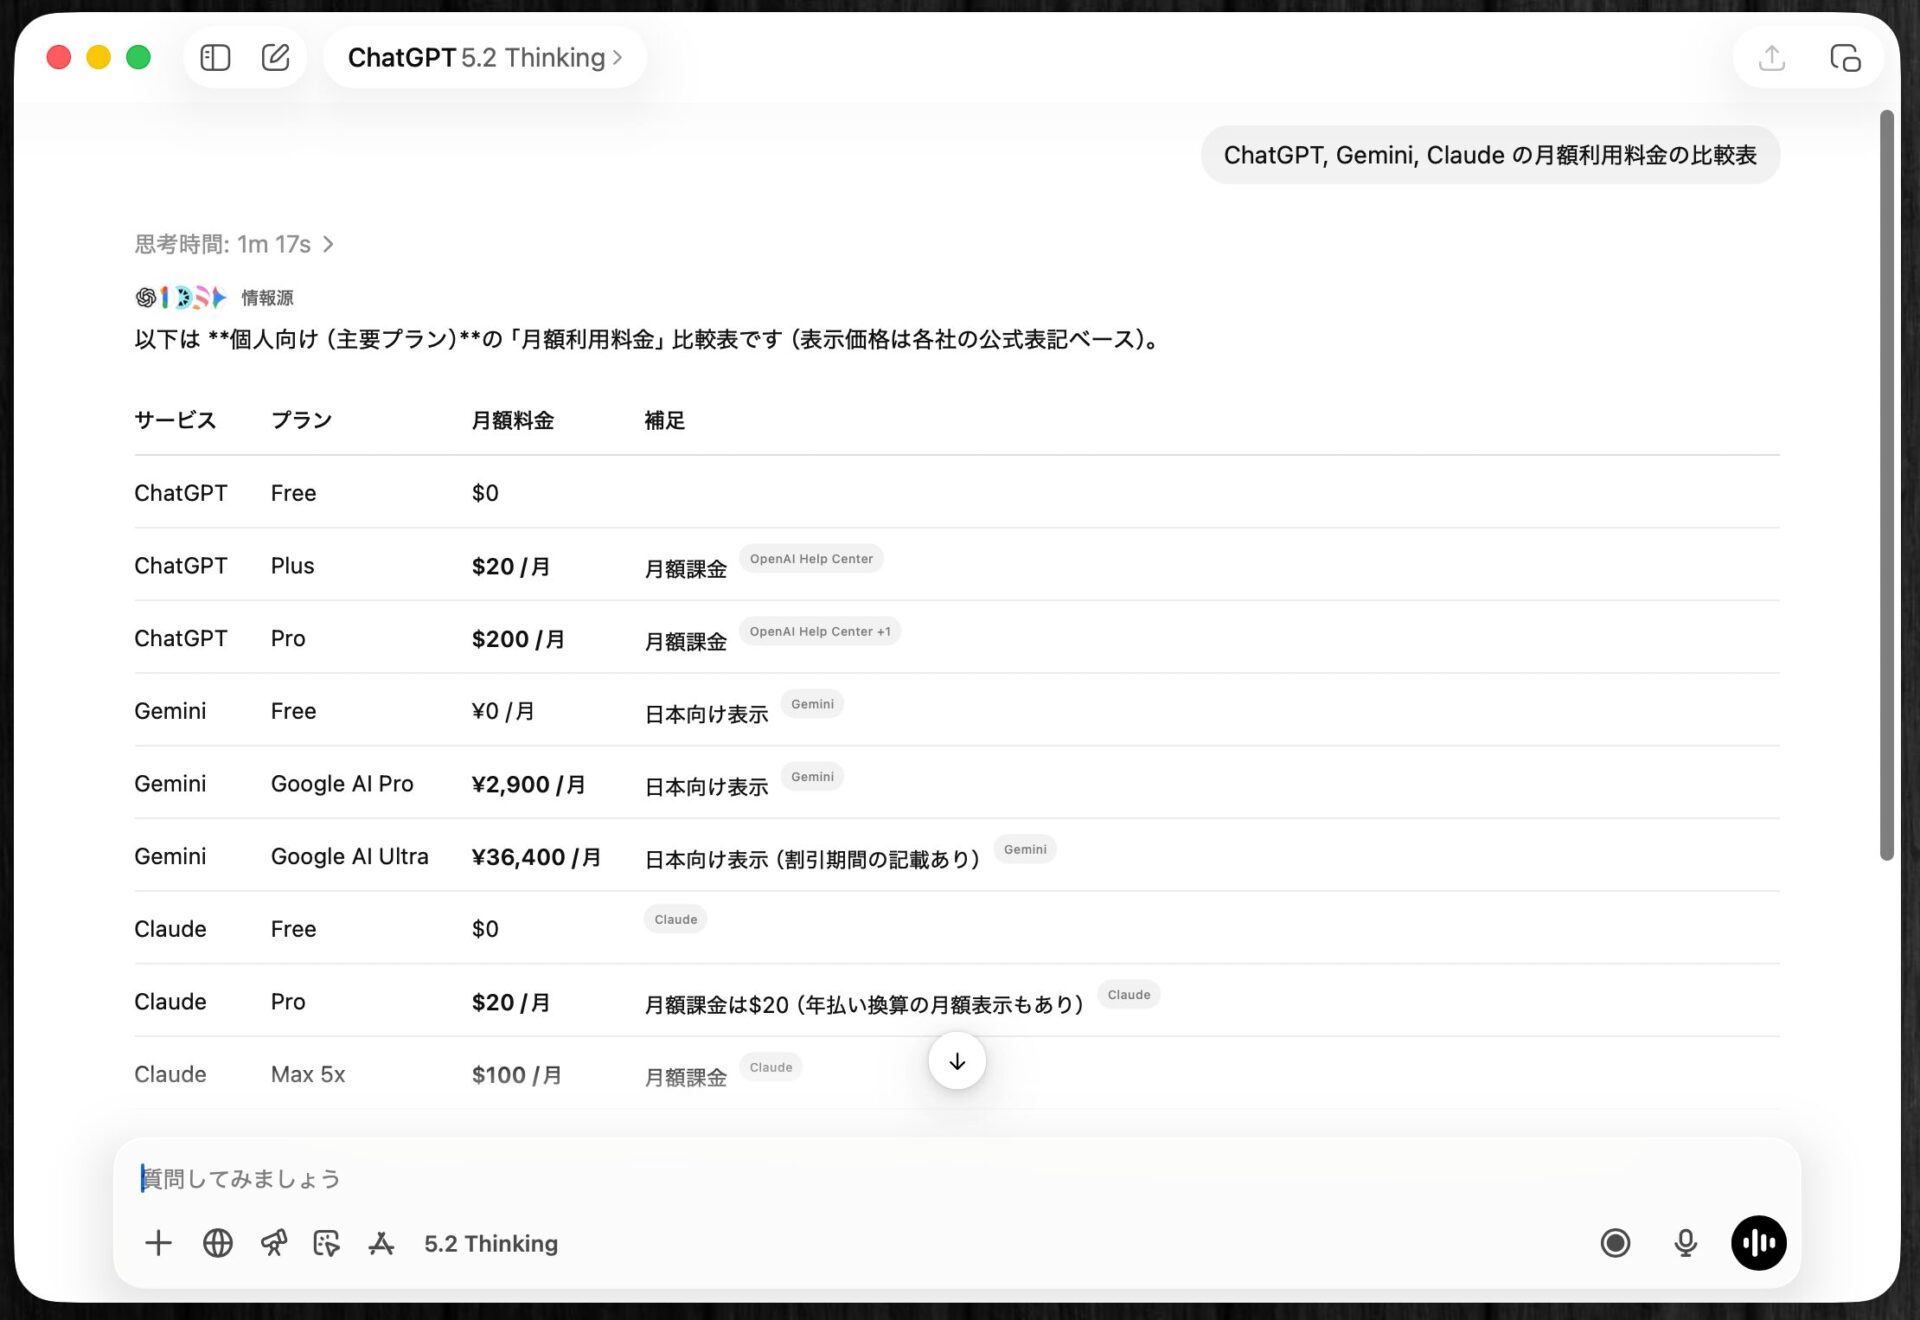The height and width of the screenshot is (1320, 1920).
Task: Toggle microphone dictation
Action: (x=1686, y=1243)
